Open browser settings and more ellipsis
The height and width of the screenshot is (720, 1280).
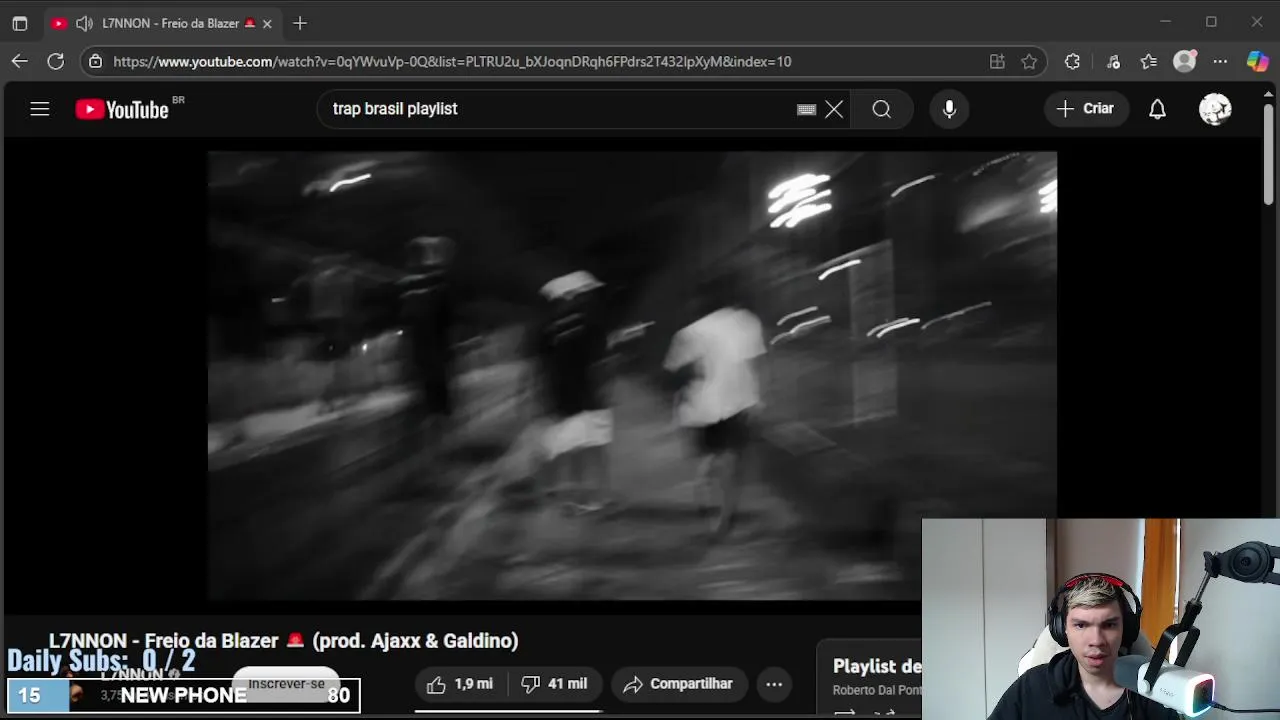tap(1220, 61)
